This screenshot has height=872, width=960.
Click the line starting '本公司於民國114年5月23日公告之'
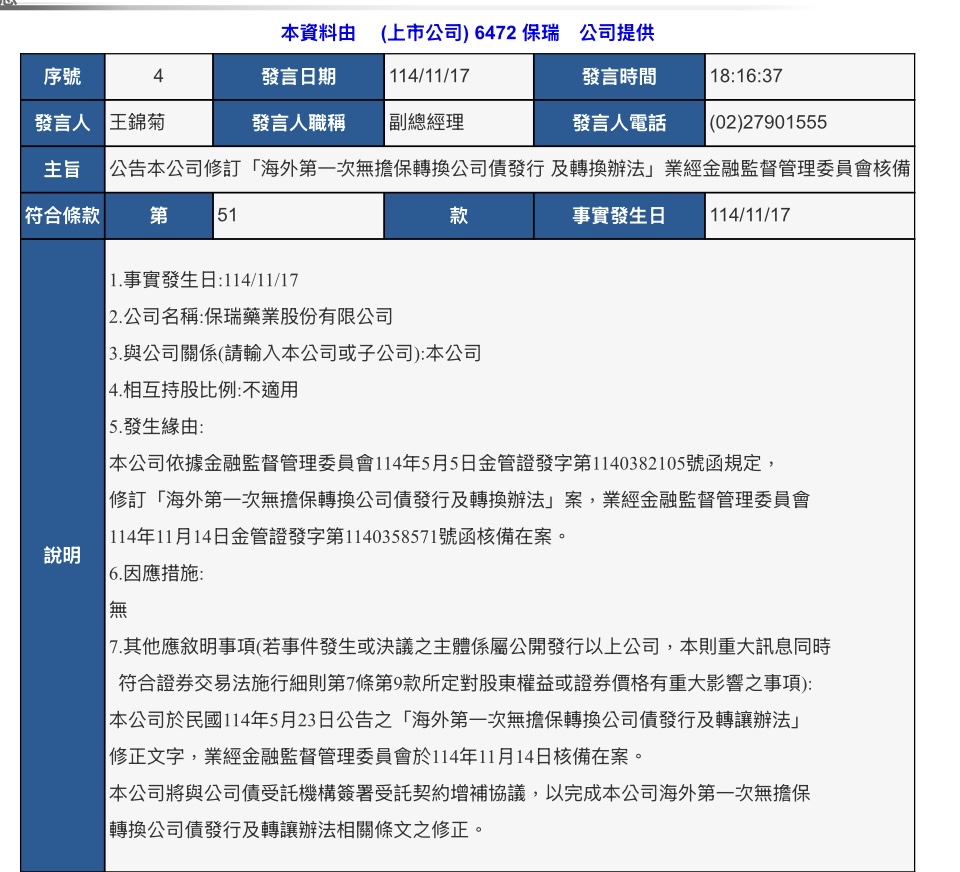(457, 720)
